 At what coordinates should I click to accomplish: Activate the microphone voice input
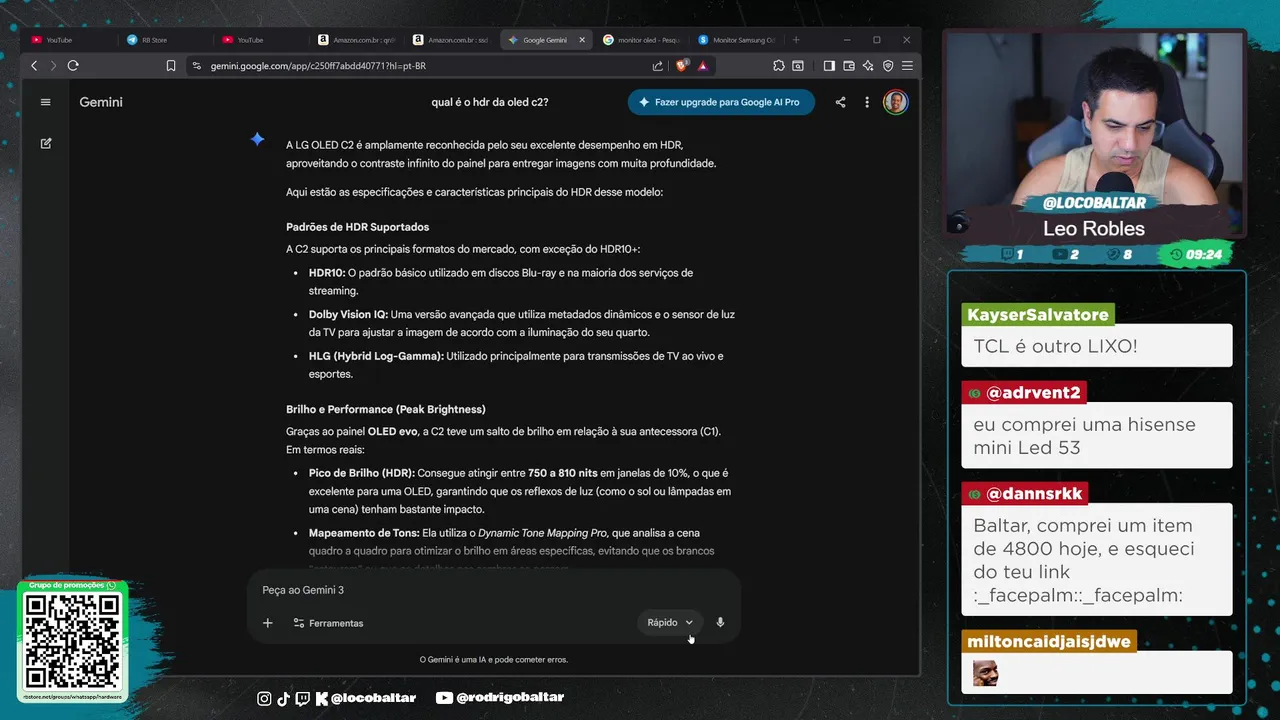pos(720,622)
